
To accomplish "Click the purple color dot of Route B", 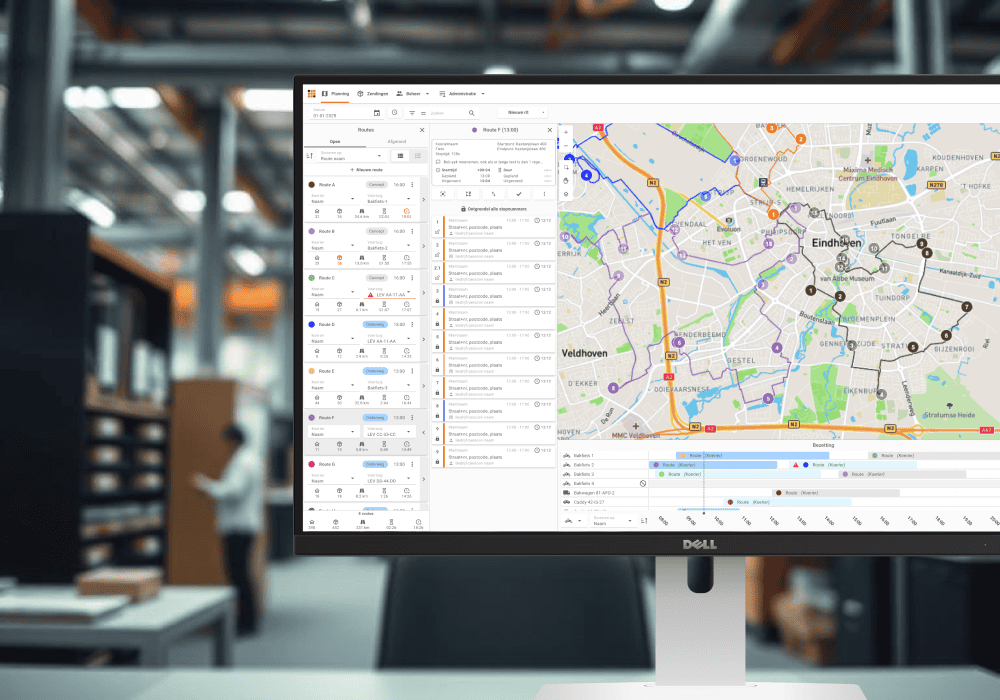I will [312, 231].
